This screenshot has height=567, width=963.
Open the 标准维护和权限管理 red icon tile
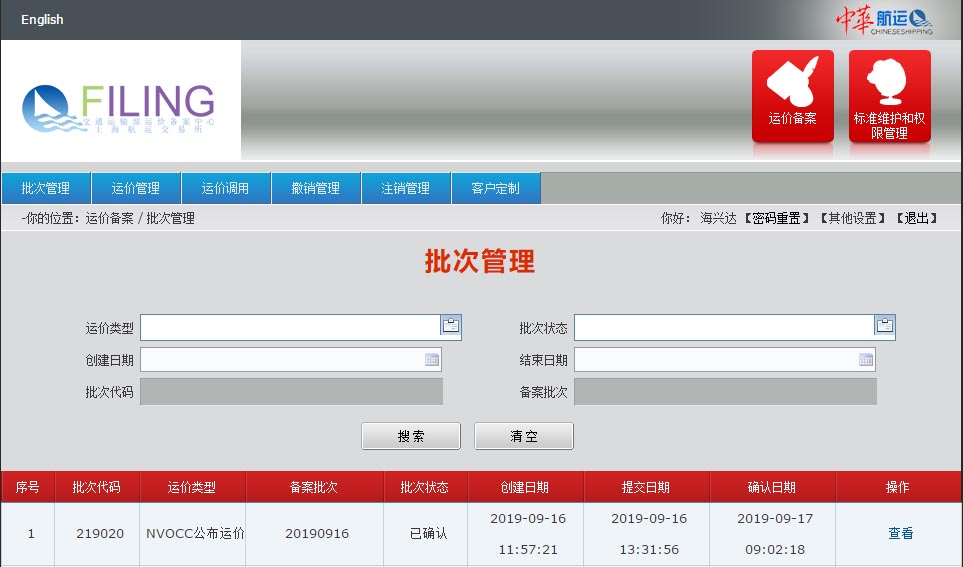(889, 97)
